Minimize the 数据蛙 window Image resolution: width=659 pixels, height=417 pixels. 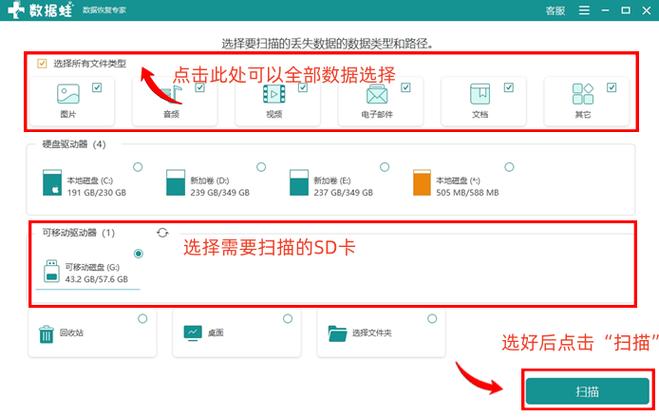point(605,11)
